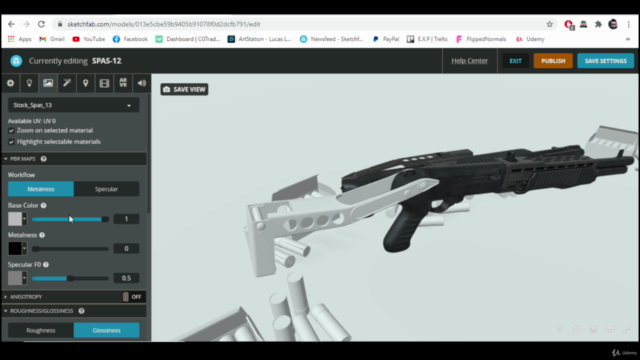Open the Help Center link
The height and width of the screenshot is (360, 640).
(469, 61)
